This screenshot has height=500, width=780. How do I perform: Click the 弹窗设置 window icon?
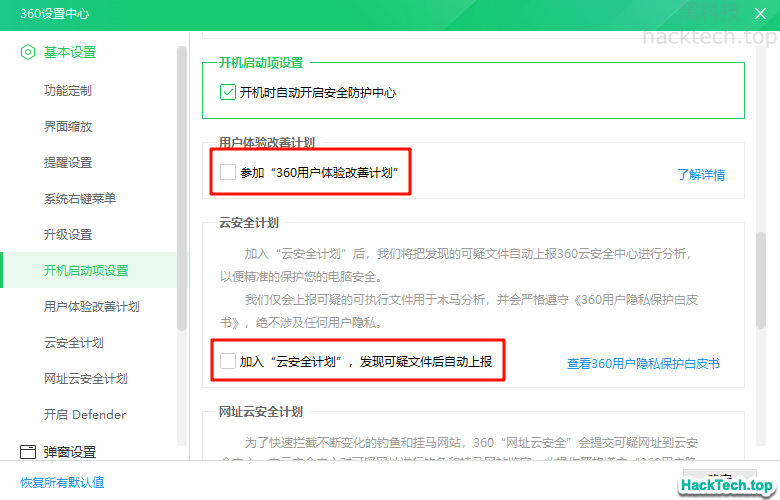(28, 451)
